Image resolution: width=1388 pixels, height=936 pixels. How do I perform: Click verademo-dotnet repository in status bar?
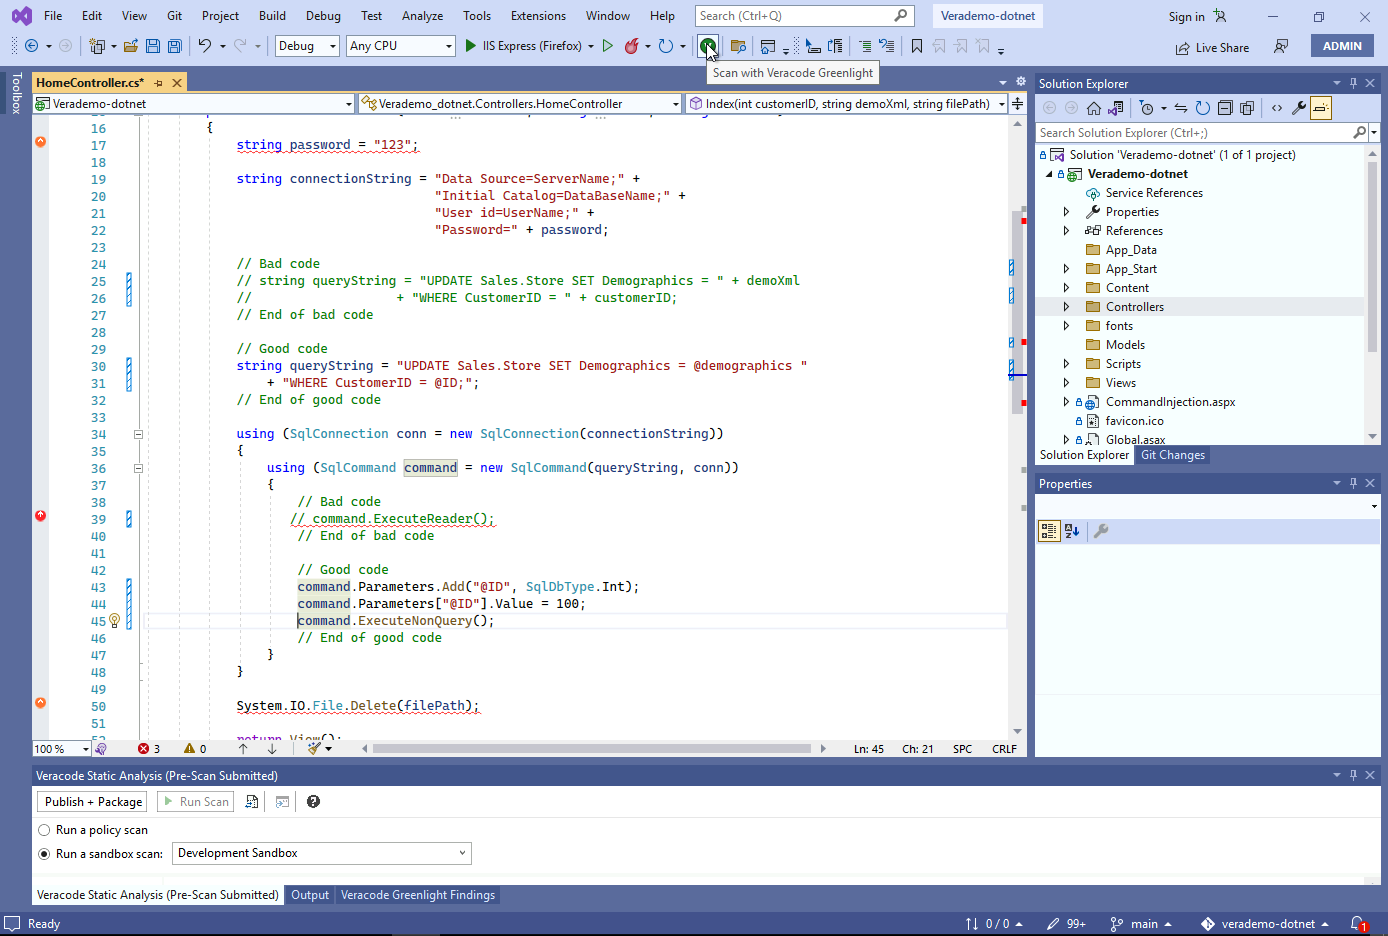click(x=1265, y=924)
